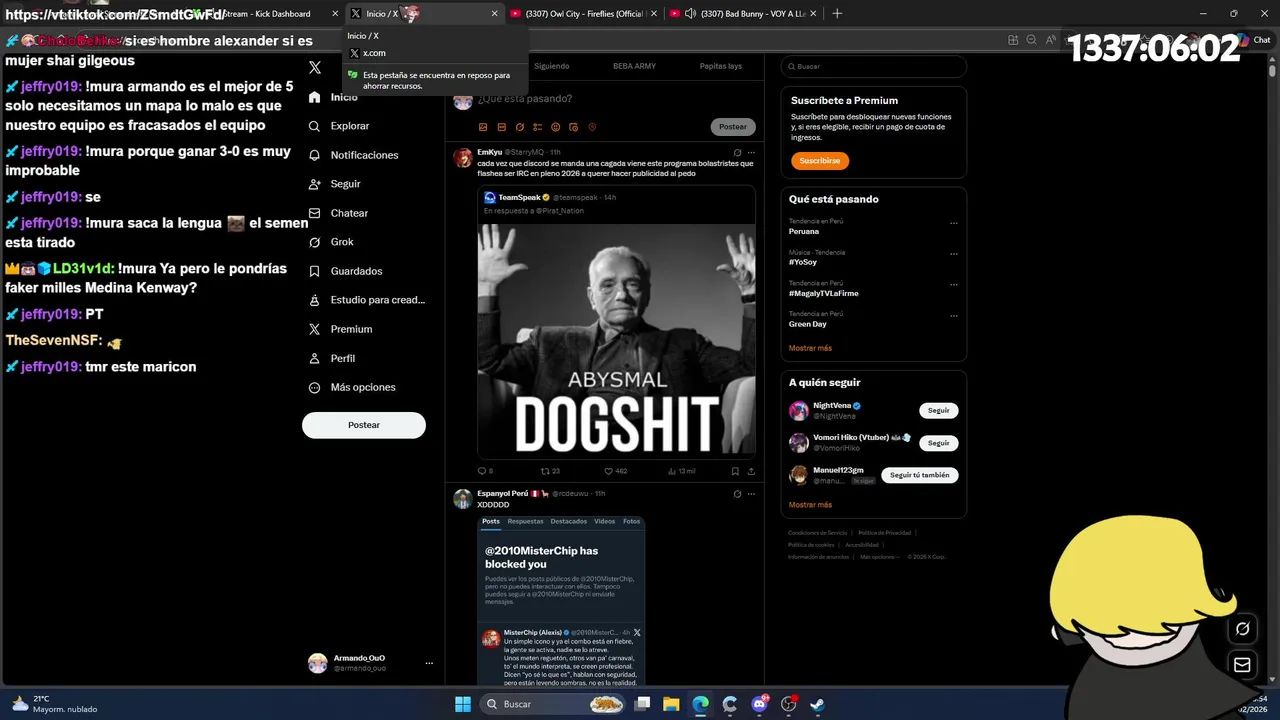Image resolution: width=1280 pixels, height=720 pixels.
Task: Open Seguir in the X sidebar
Action: pos(334,184)
